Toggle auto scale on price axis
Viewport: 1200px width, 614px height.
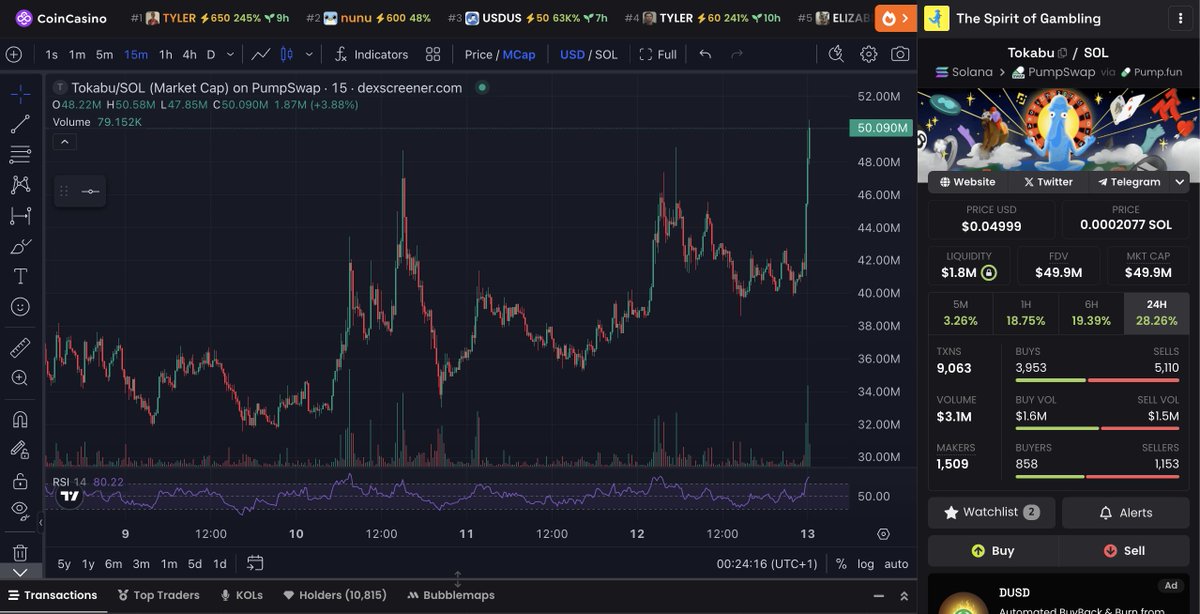[897, 564]
